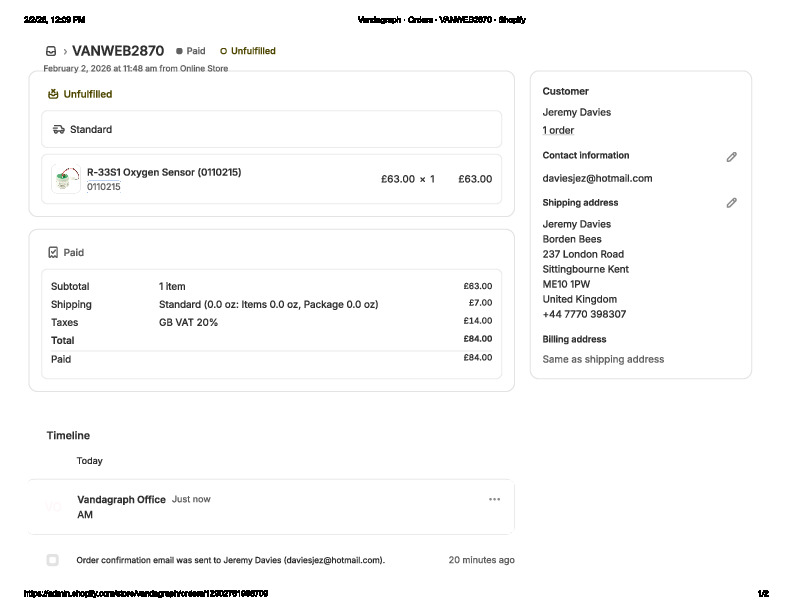This screenshot has width=792, height=612.
Task: Click the Timeline section heading
Action: tap(68, 436)
